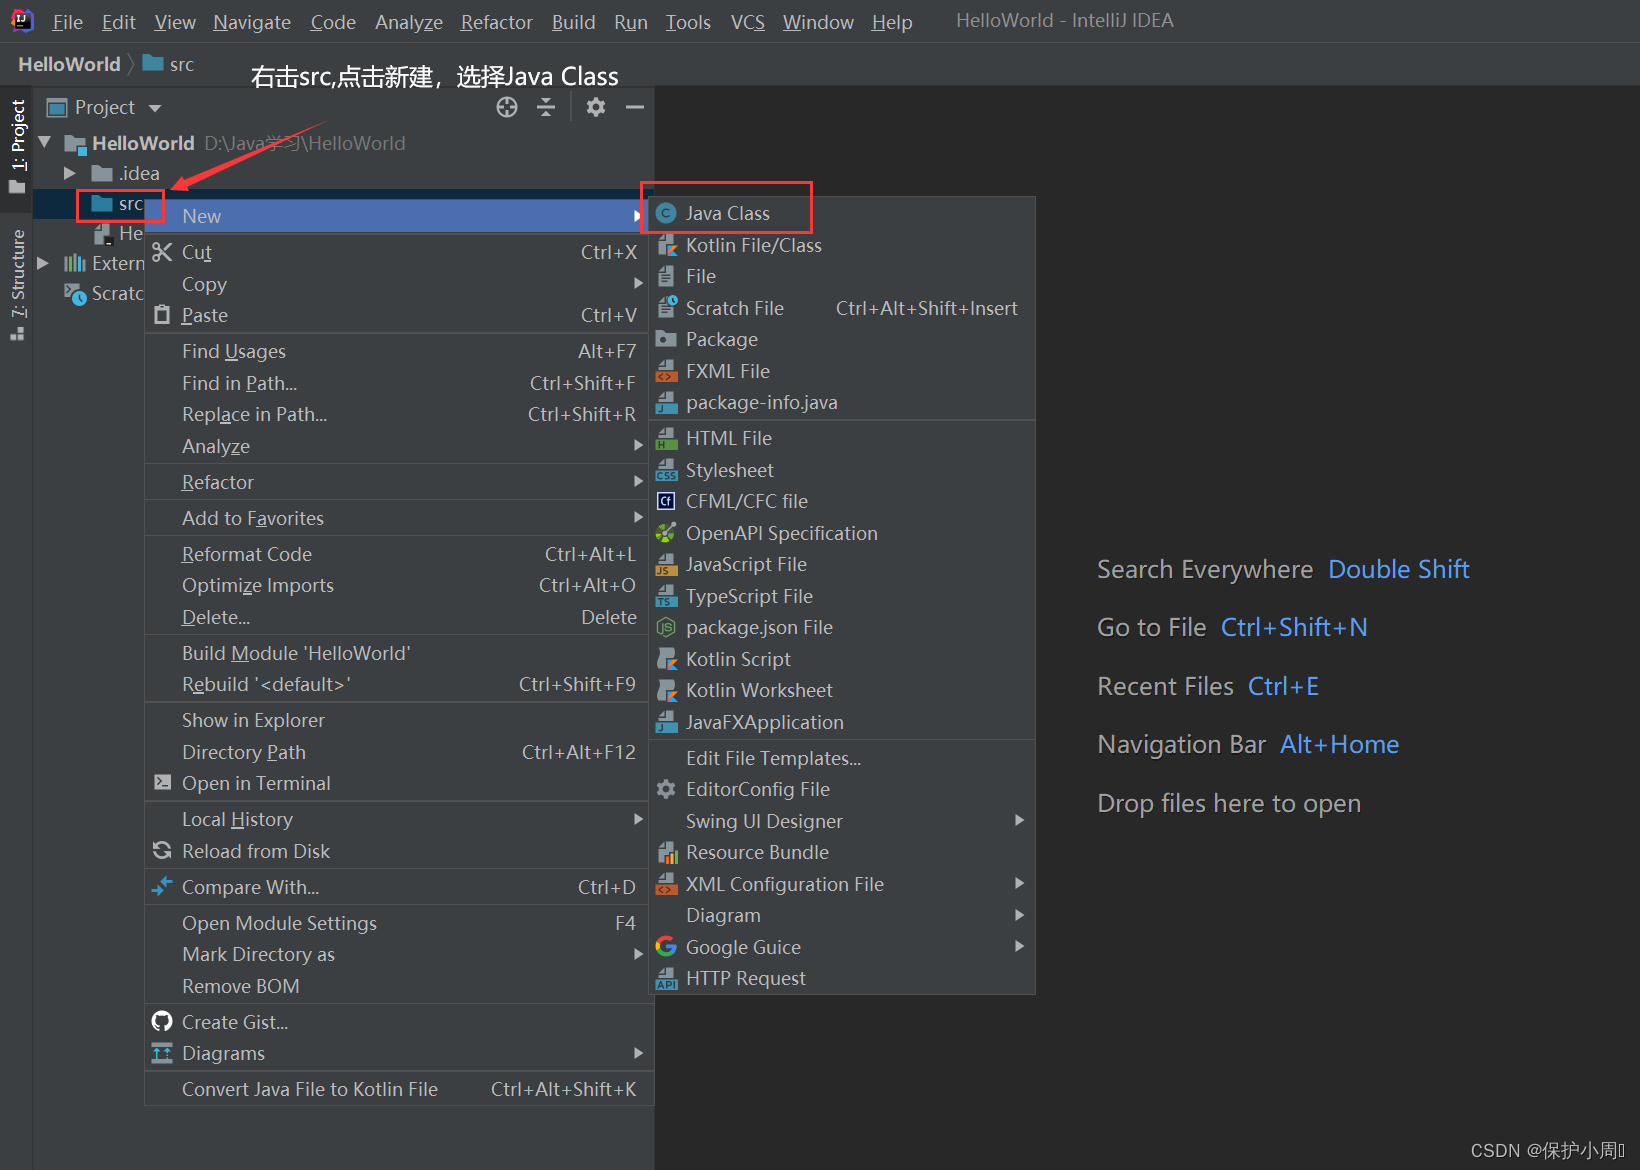The image size is (1640, 1170).
Task: Click the JavaScript File icon
Action: [x=666, y=564]
